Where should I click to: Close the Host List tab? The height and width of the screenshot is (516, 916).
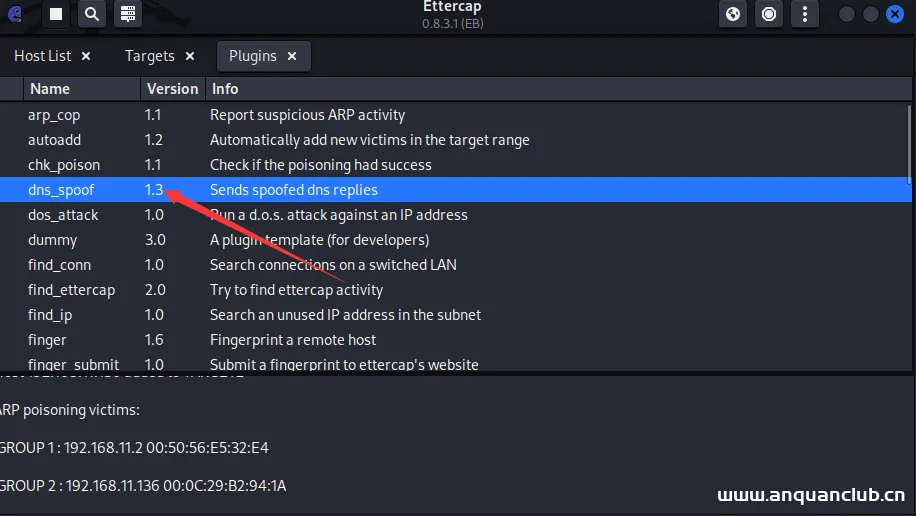coord(86,56)
